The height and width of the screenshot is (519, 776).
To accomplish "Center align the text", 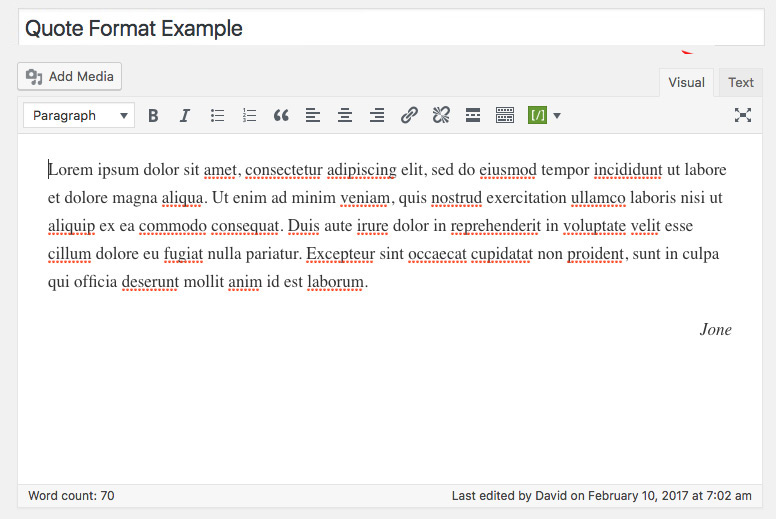I will [345, 116].
